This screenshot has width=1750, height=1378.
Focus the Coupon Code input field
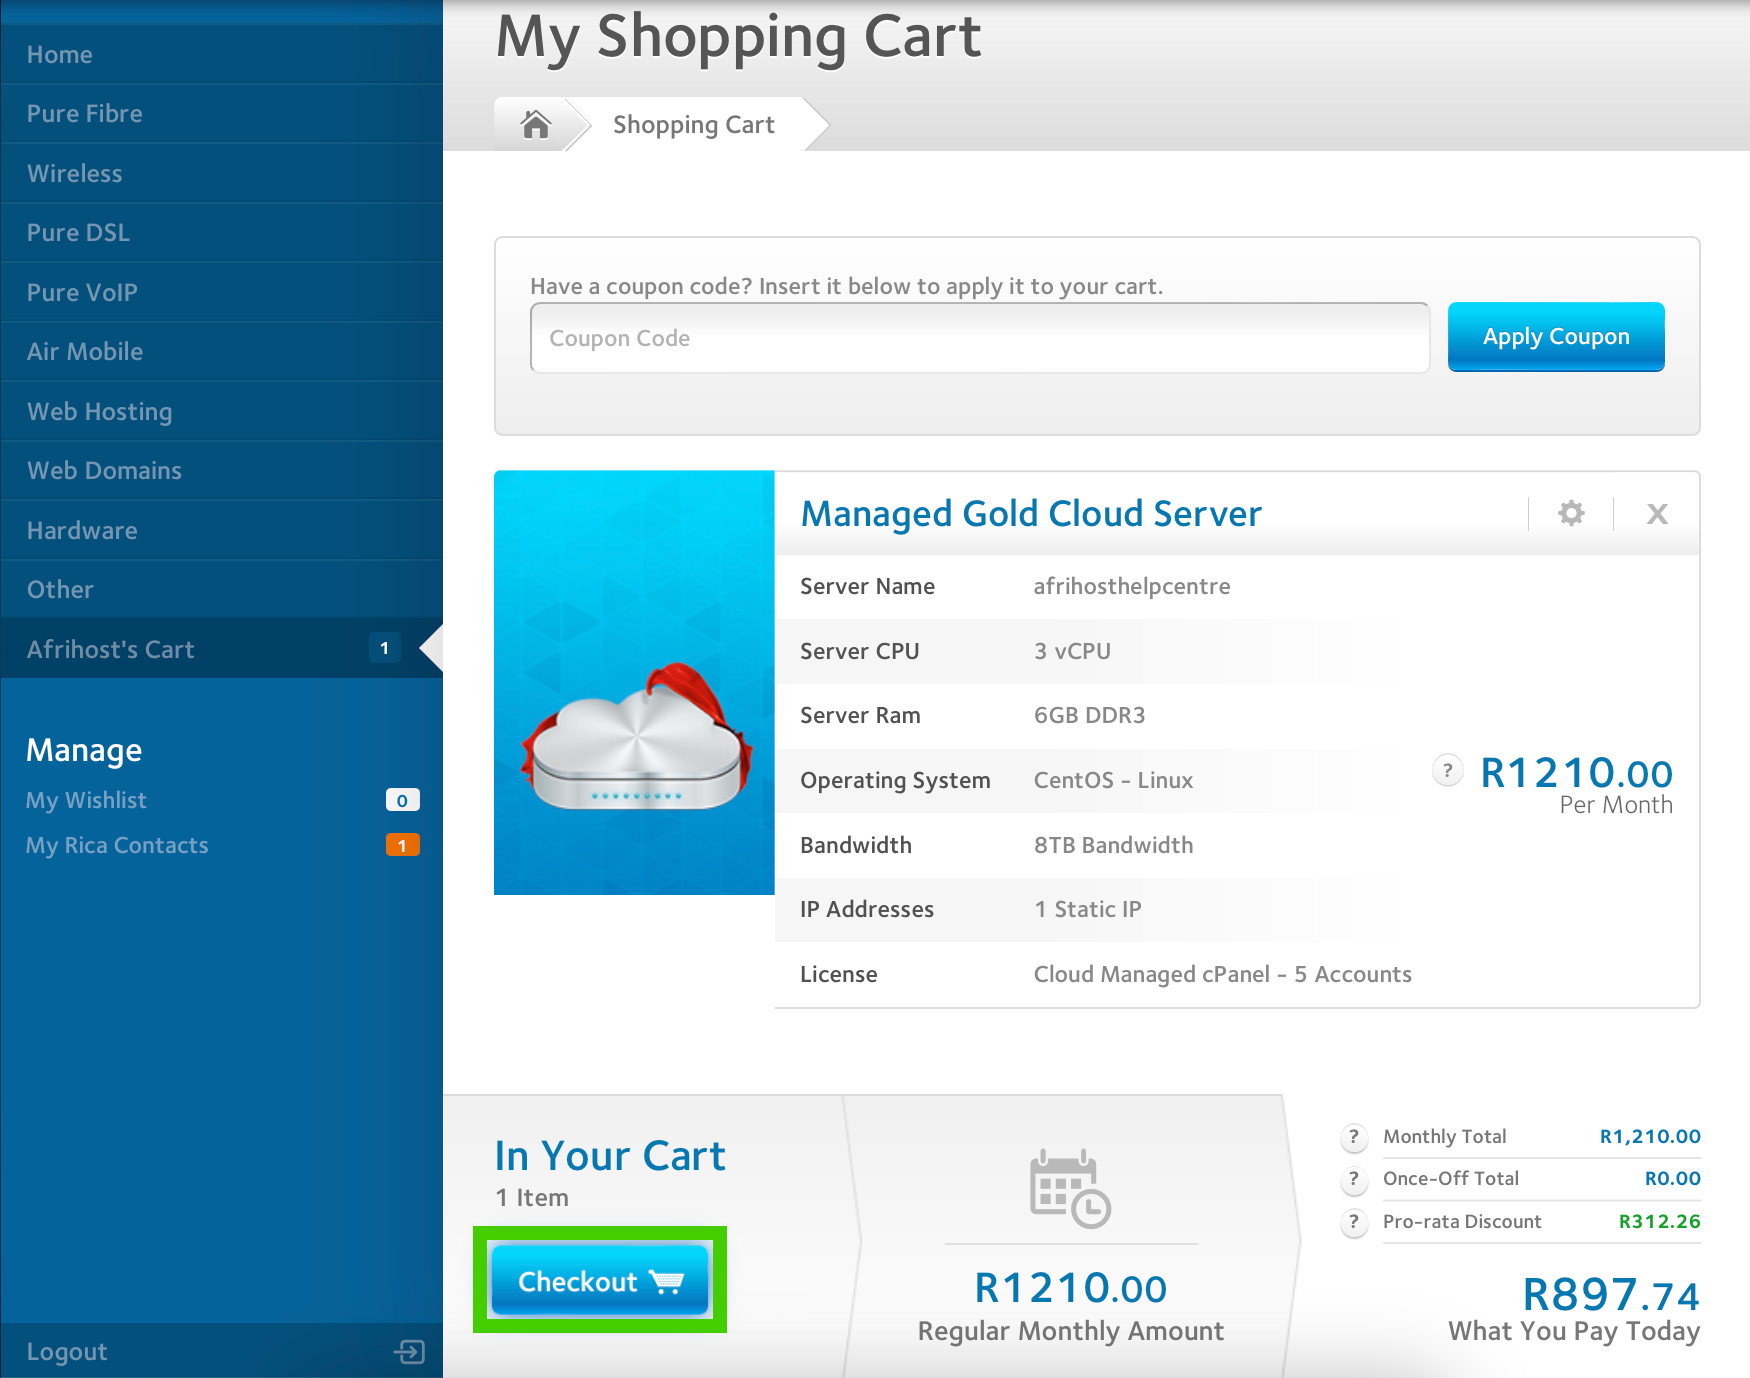tap(979, 338)
